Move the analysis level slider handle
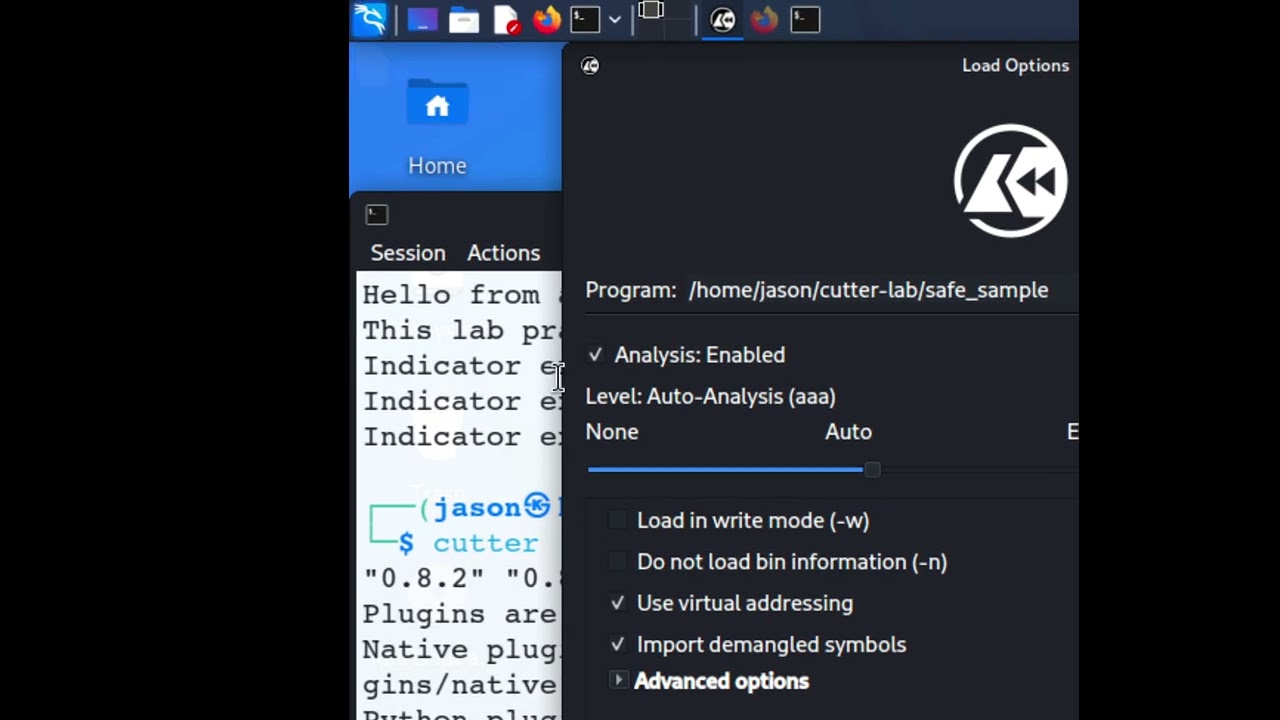This screenshot has height=720, width=1280. pos(872,469)
